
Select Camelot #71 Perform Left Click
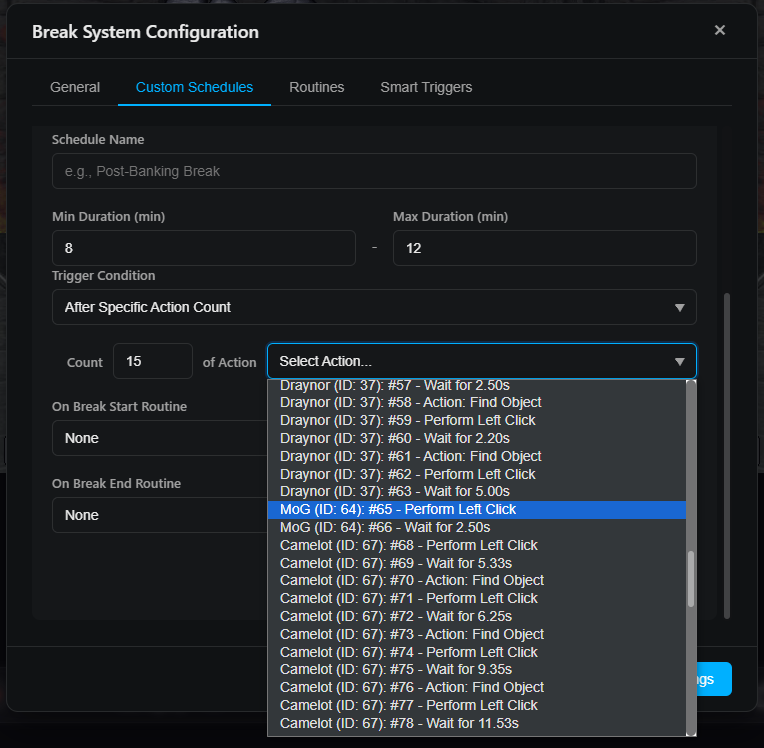[477, 598]
